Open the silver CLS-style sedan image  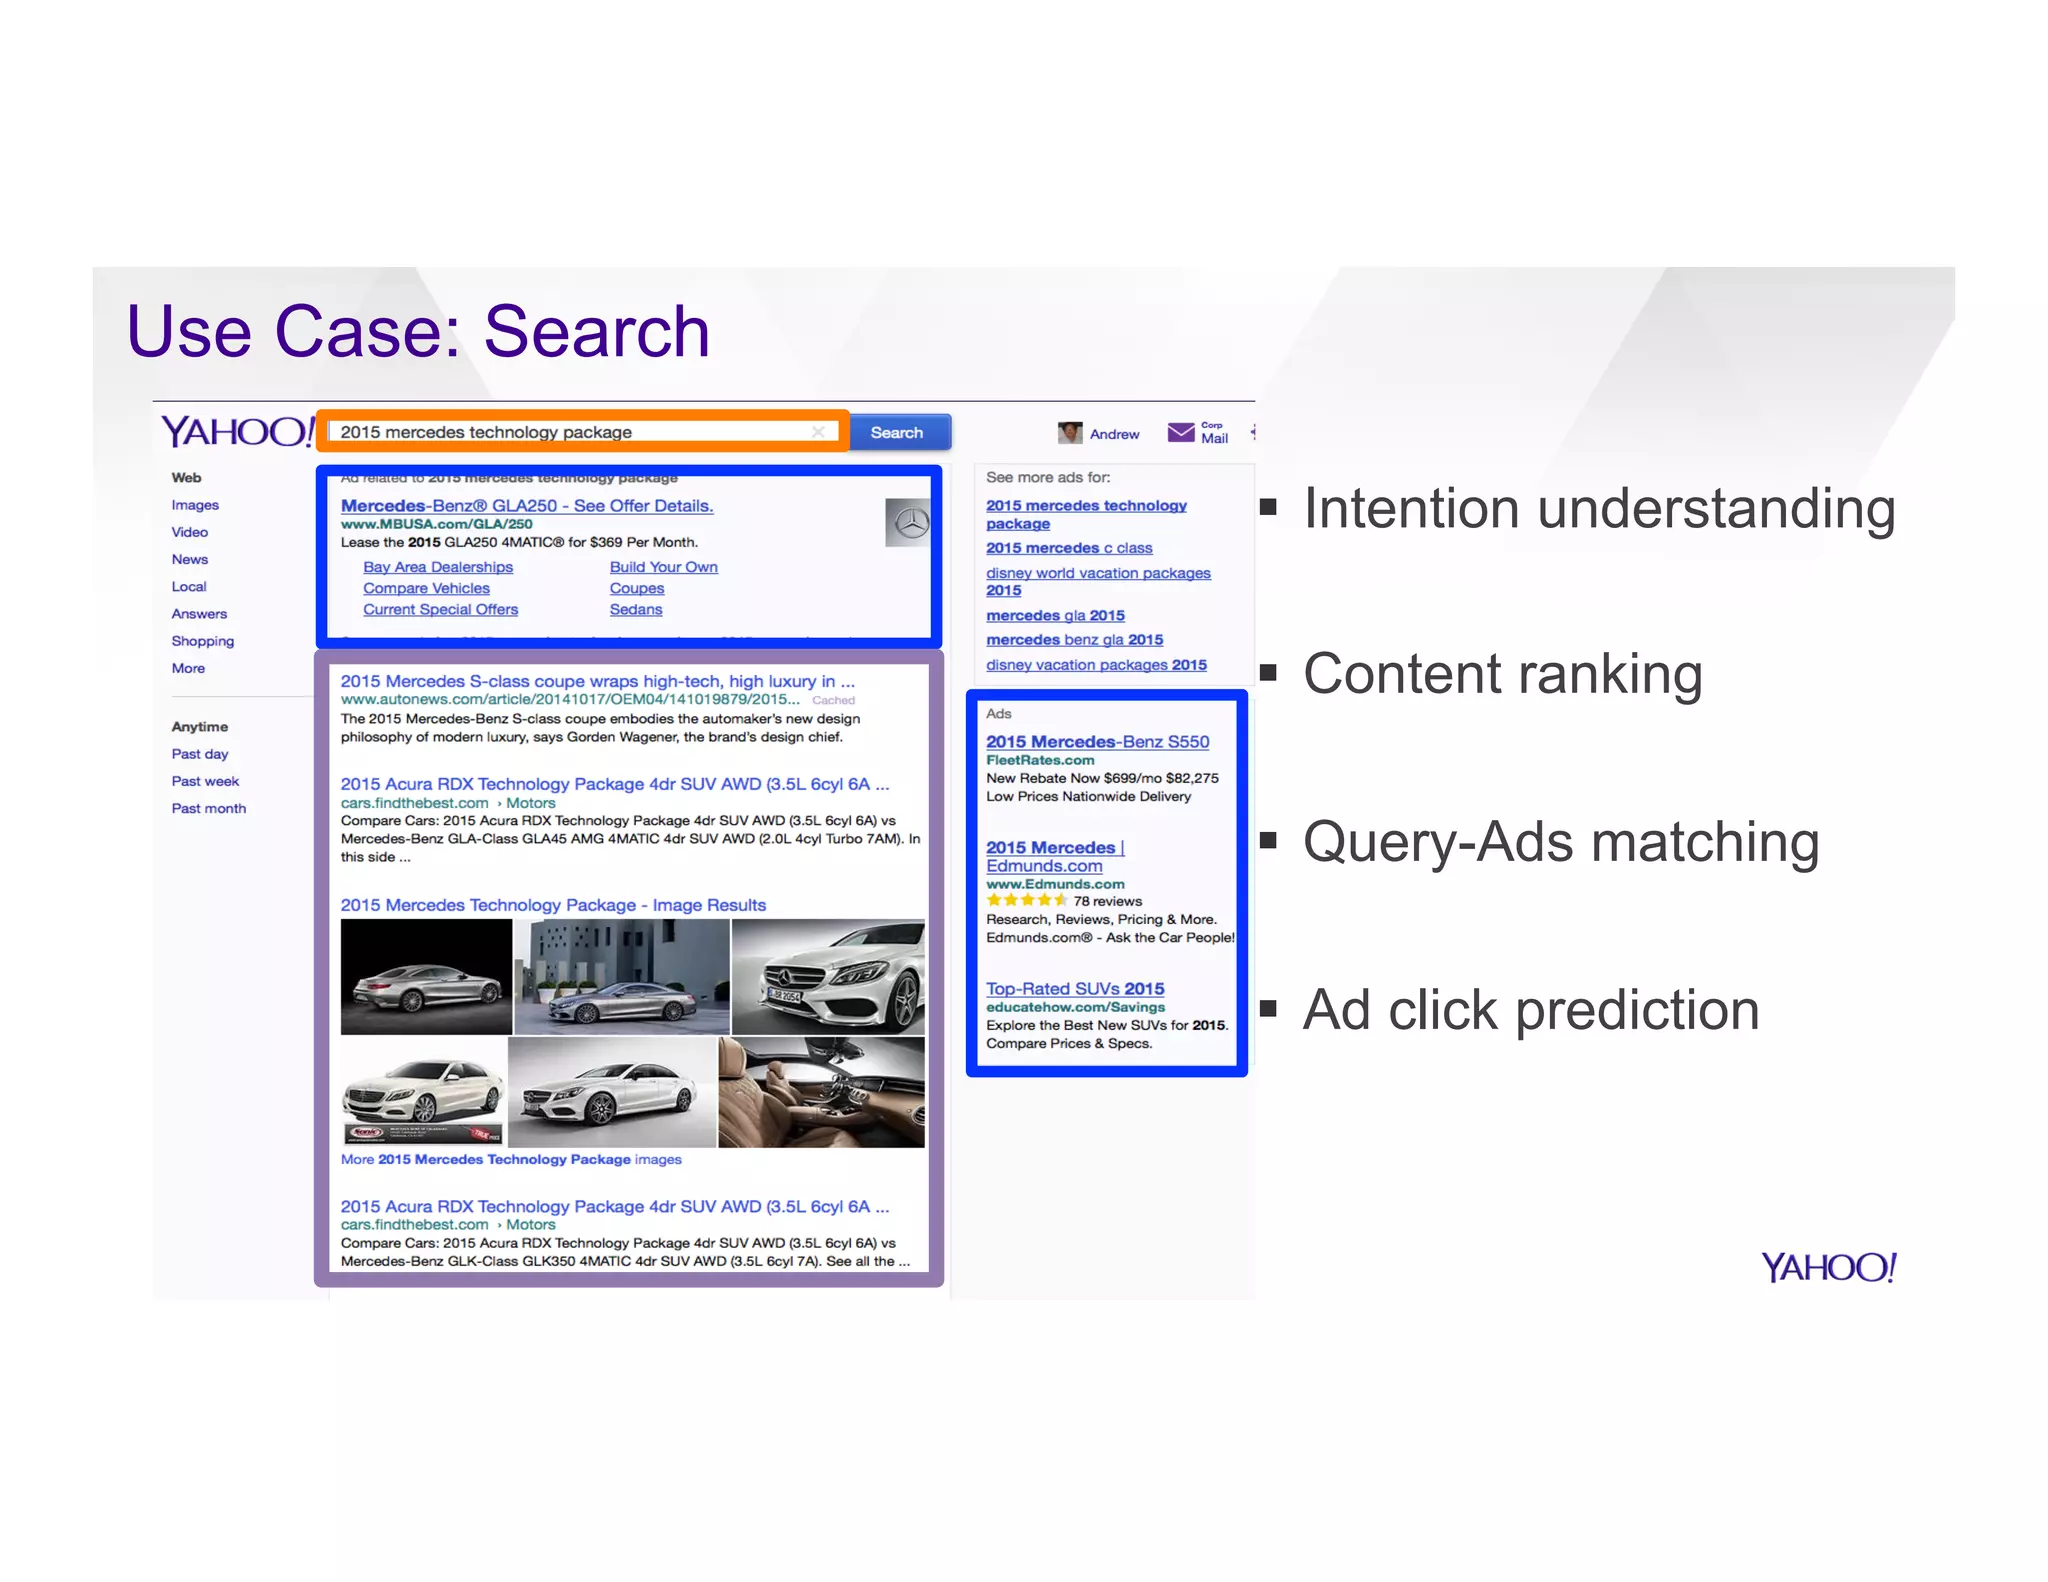[613, 1092]
